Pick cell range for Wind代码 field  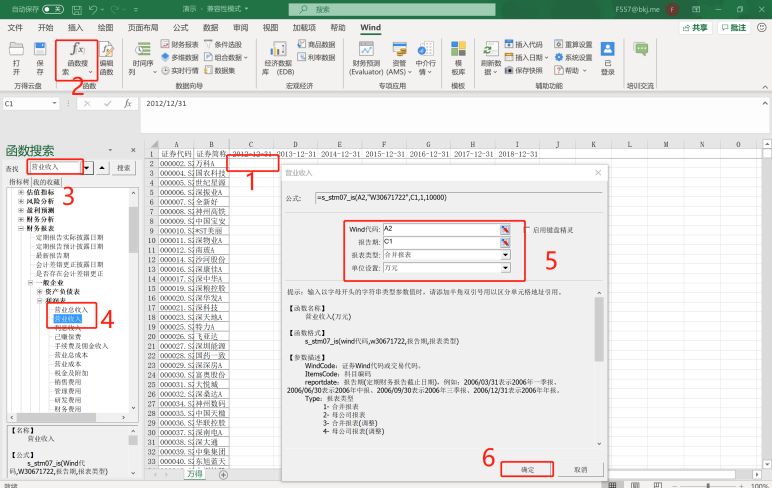pos(505,229)
